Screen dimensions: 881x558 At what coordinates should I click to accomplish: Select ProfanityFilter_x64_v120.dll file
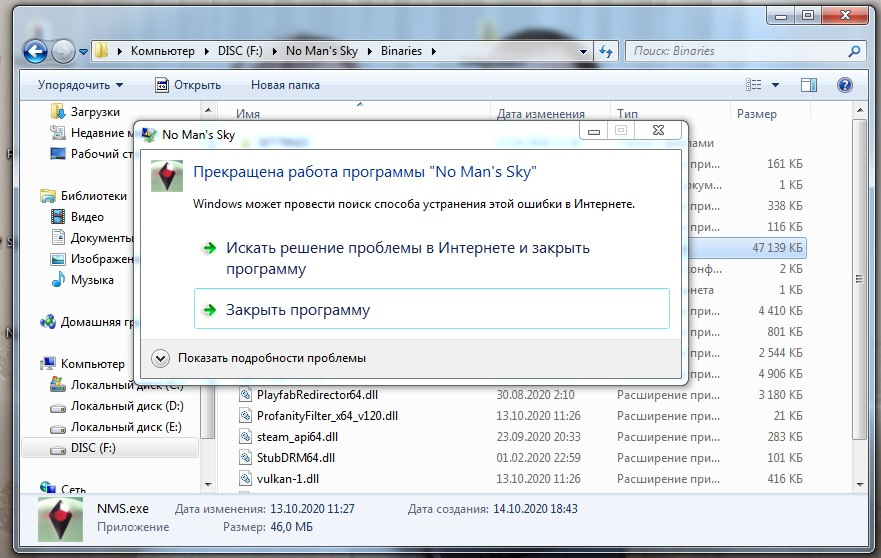pyautogui.click(x=327, y=416)
